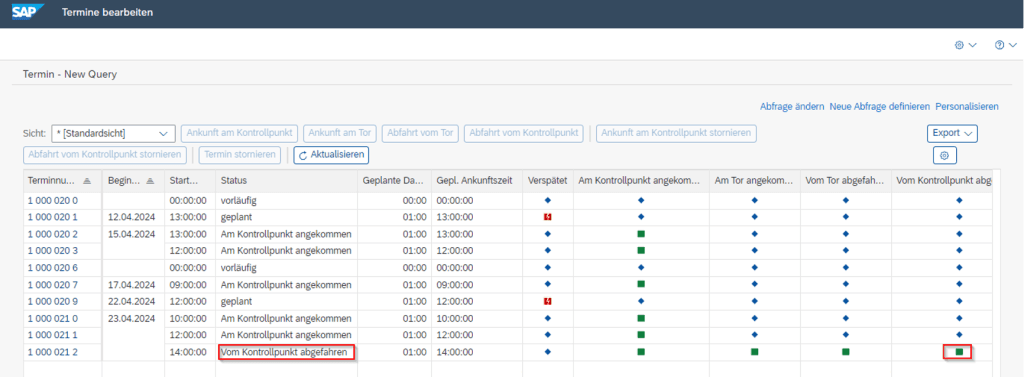Click green checkpoint-arrival square for 1 000 020 2
Image resolution: width=1024 pixels, height=377 pixels.
[x=641, y=233]
